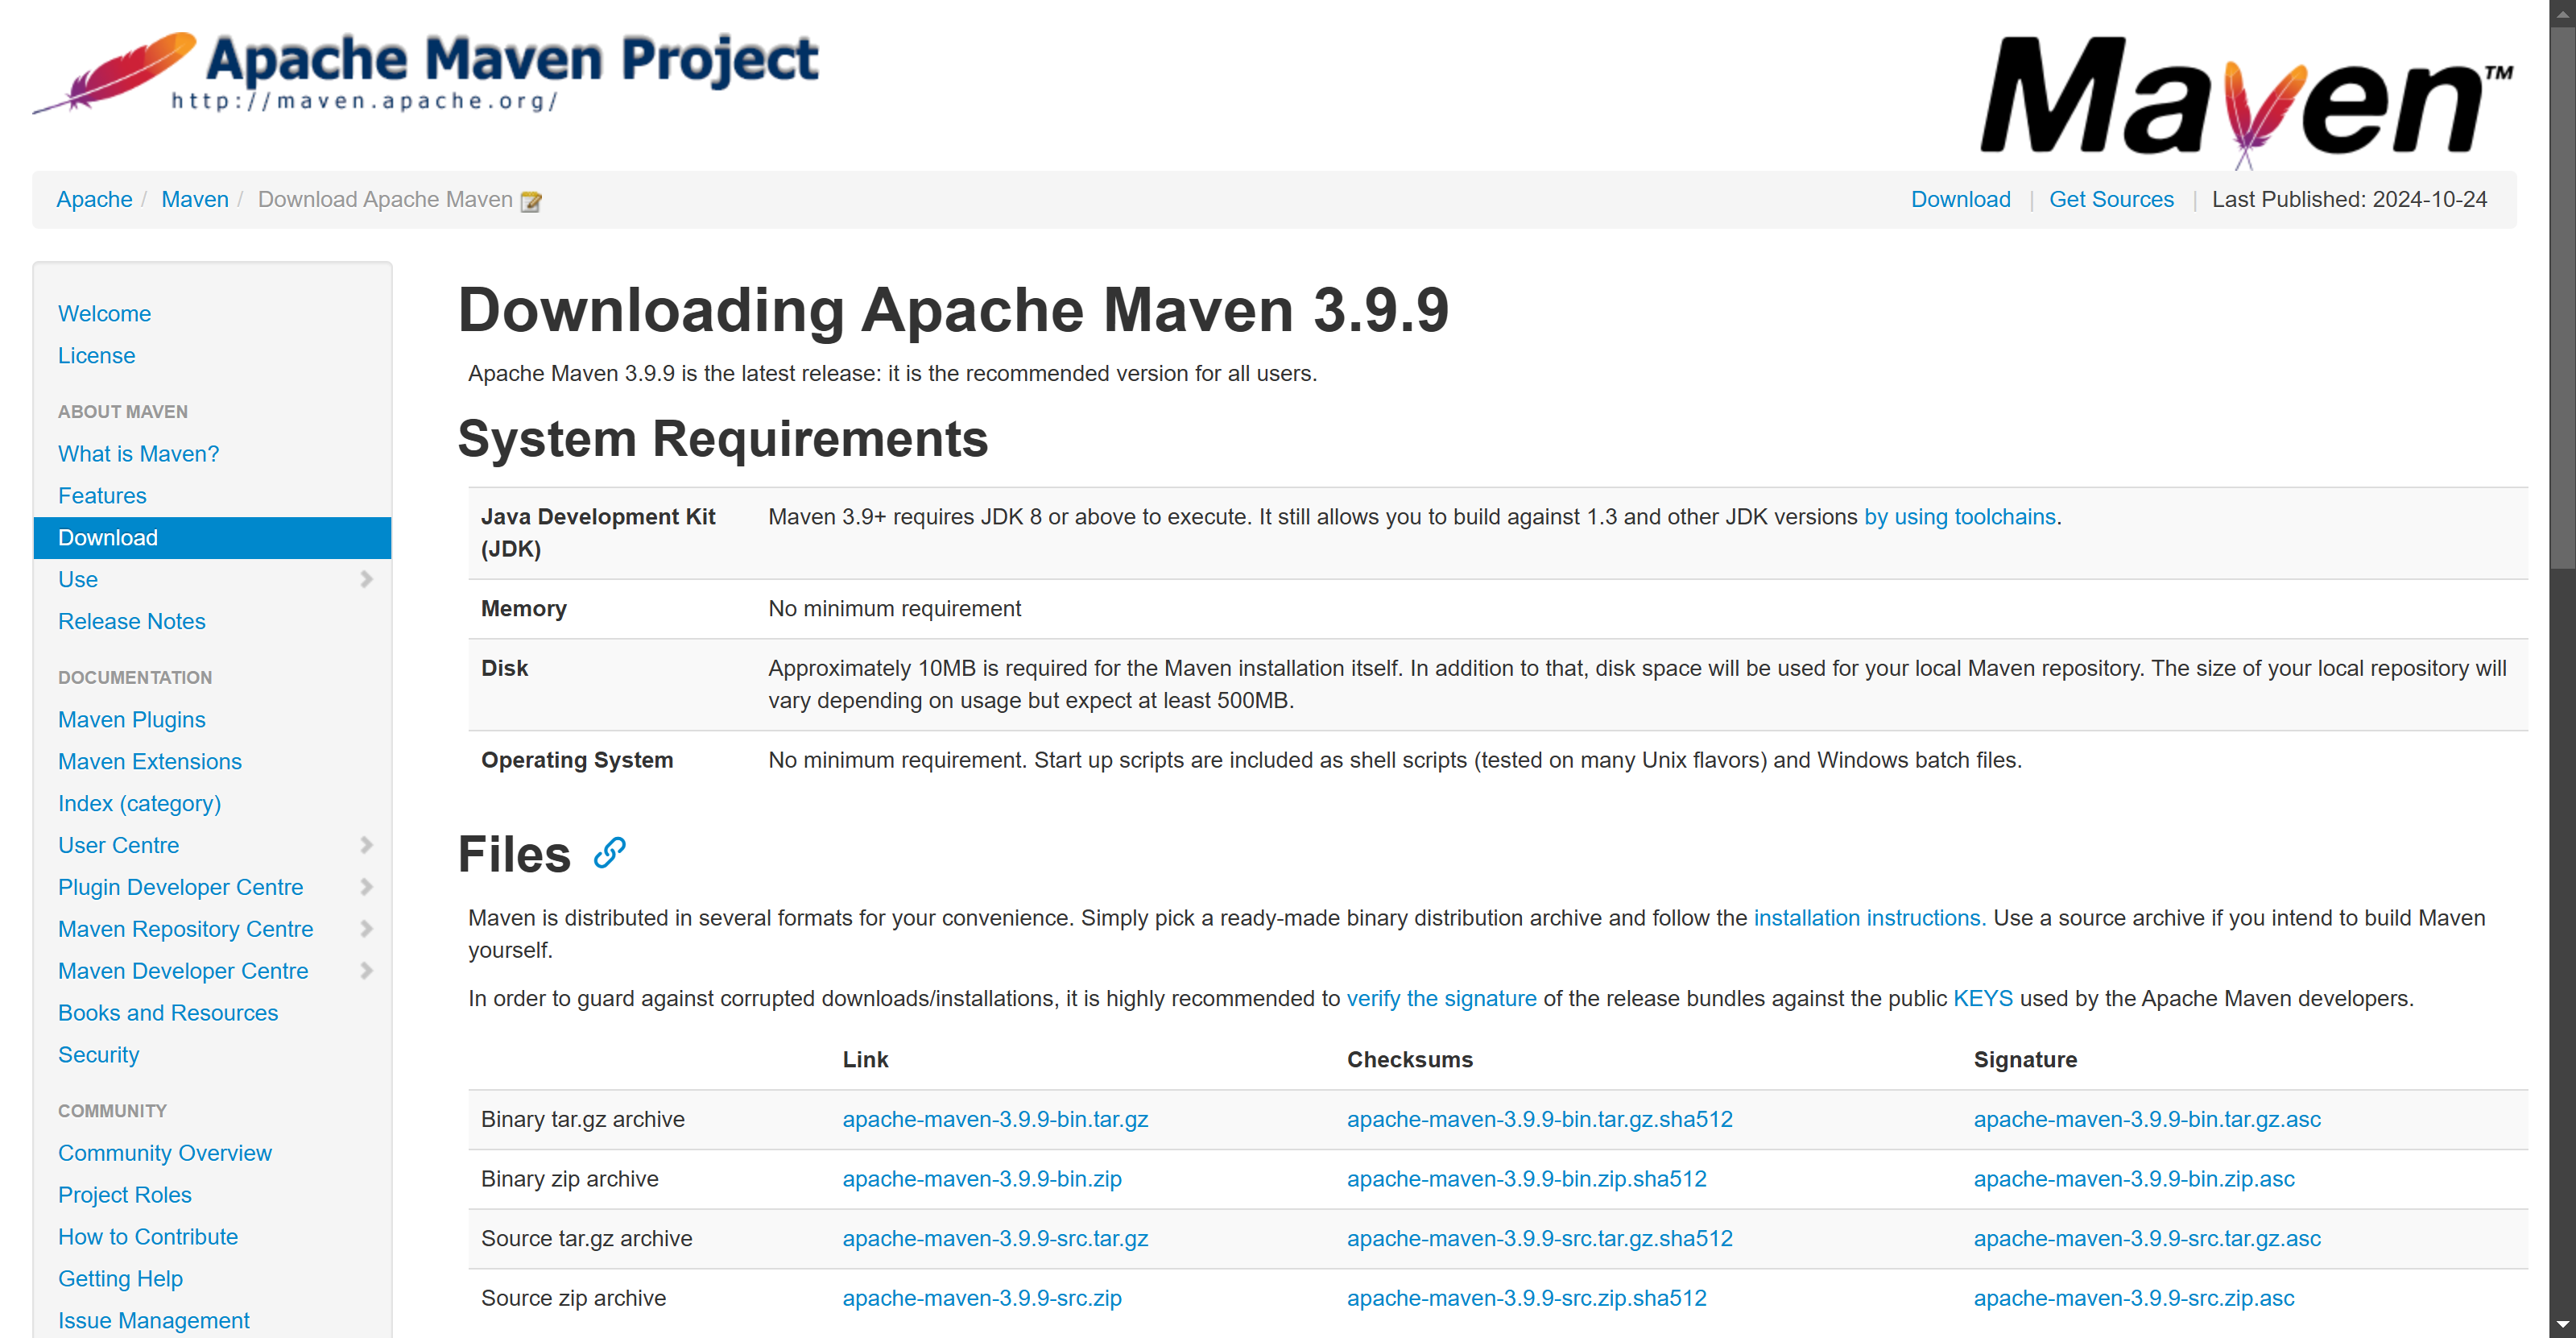Click the Files section anchor link icon
The height and width of the screenshot is (1338, 2576).
pos(609,853)
